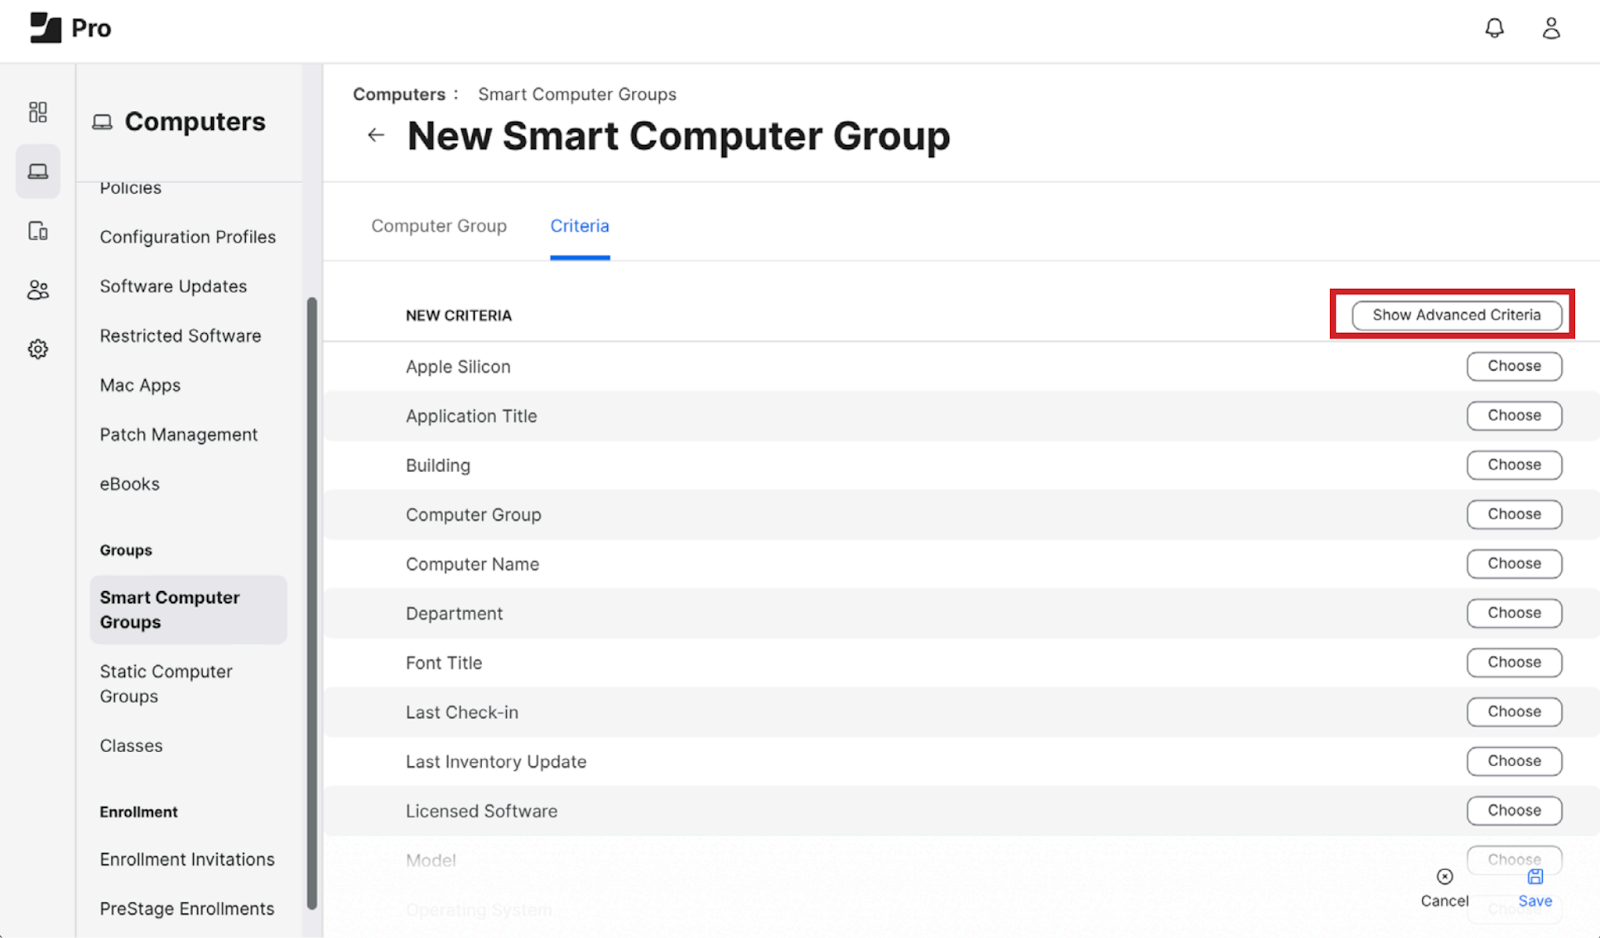Image resolution: width=1600 pixels, height=938 pixels.
Task: Select the Criteria tab
Action: [579, 226]
